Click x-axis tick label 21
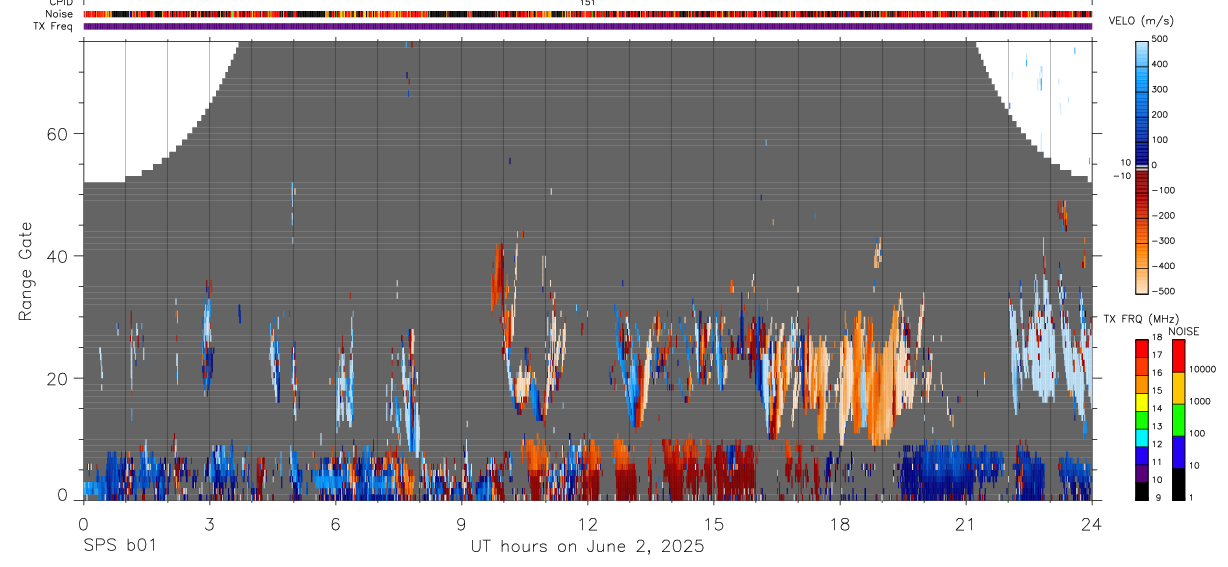The image size is (1228, 567). [965, 523]
